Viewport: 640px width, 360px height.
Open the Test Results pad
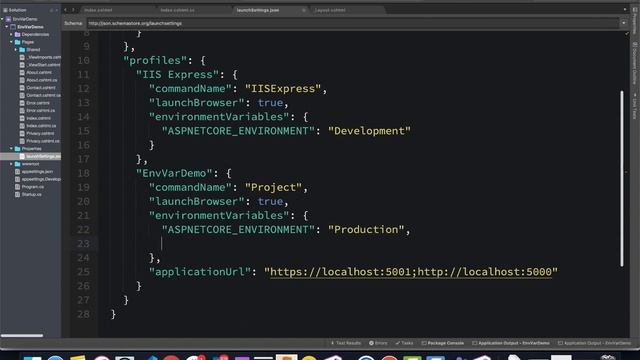point(345,343)
